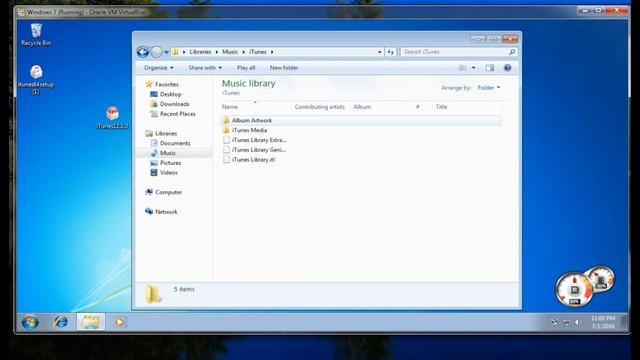This screenshot has height=360, width=640.
Task: Click the iTunes Library.itl file icon
Action: 226,160
